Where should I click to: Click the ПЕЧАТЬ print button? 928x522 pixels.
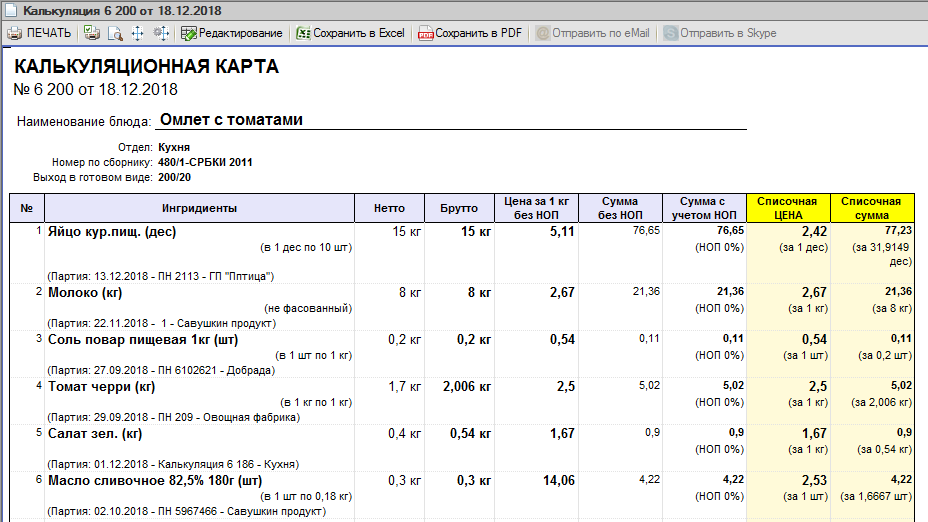click(x=40, y=33)
